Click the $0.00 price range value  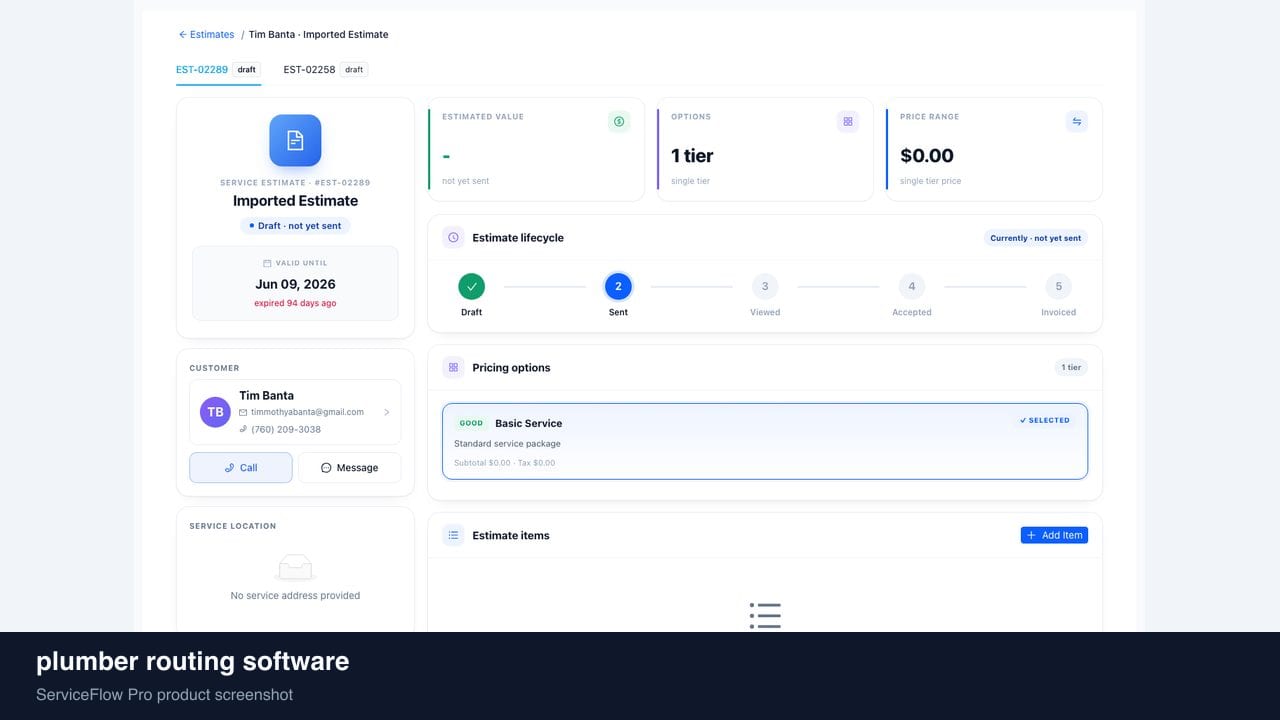(x=927, y=155)
